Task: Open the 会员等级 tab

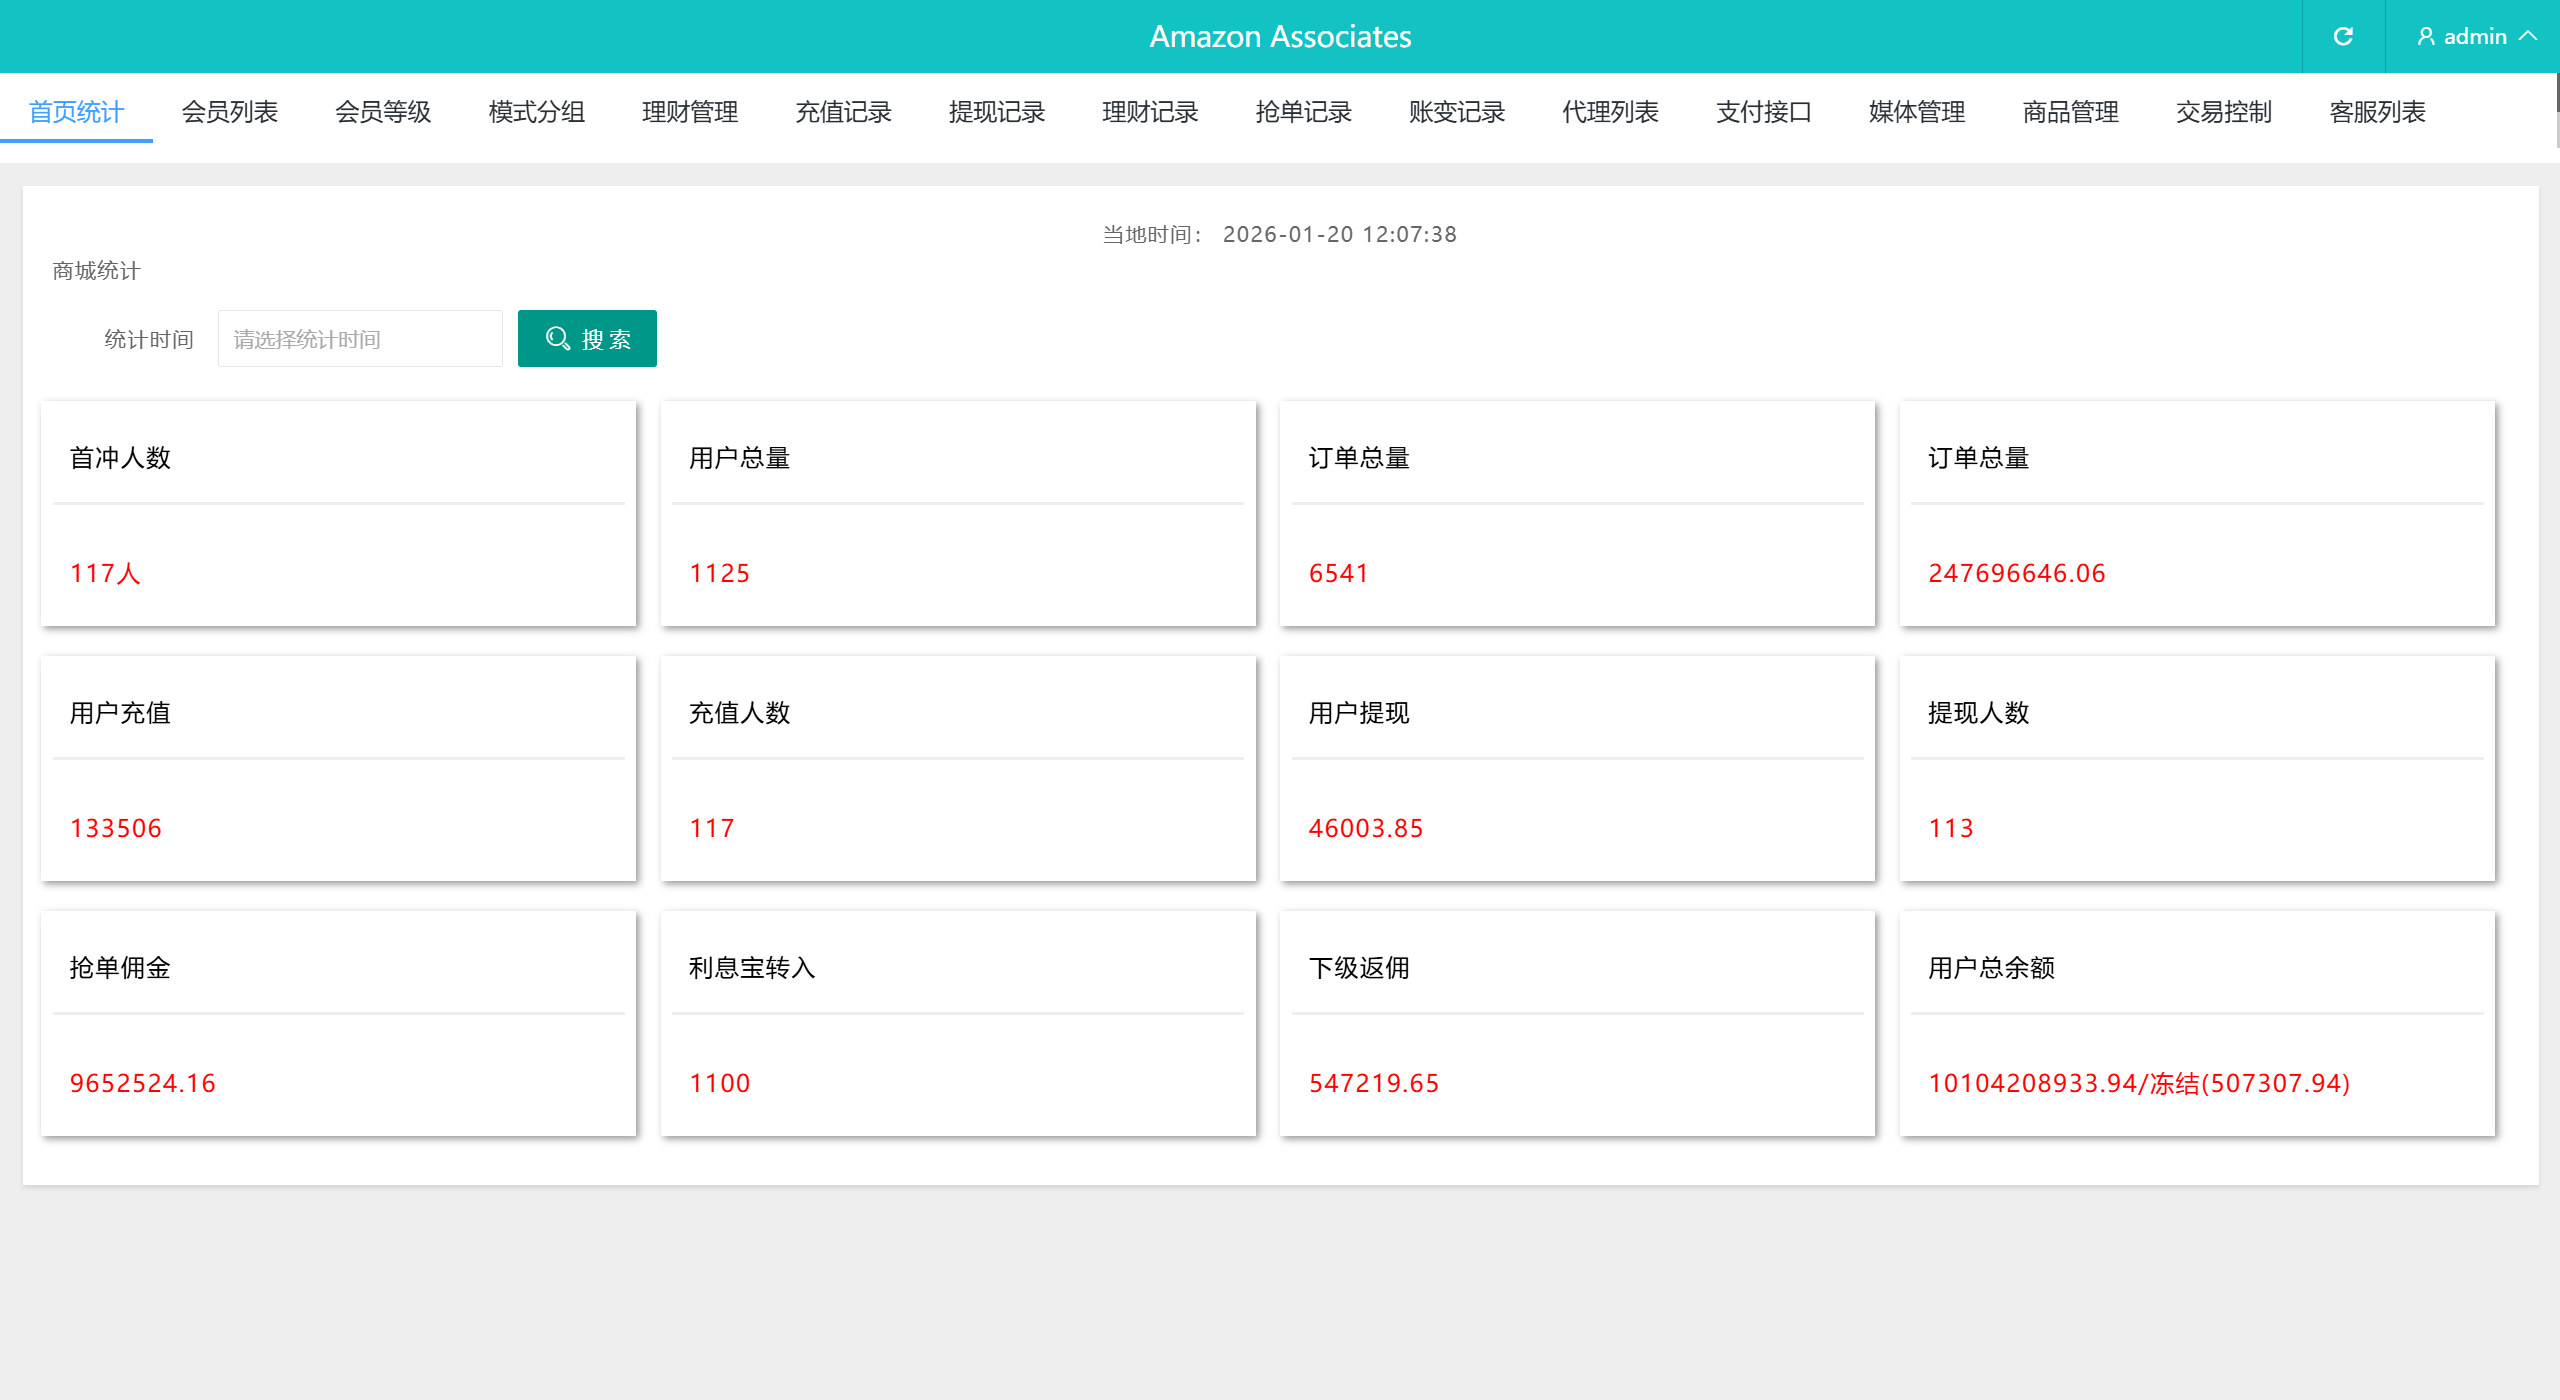Action: pos(383,112)
